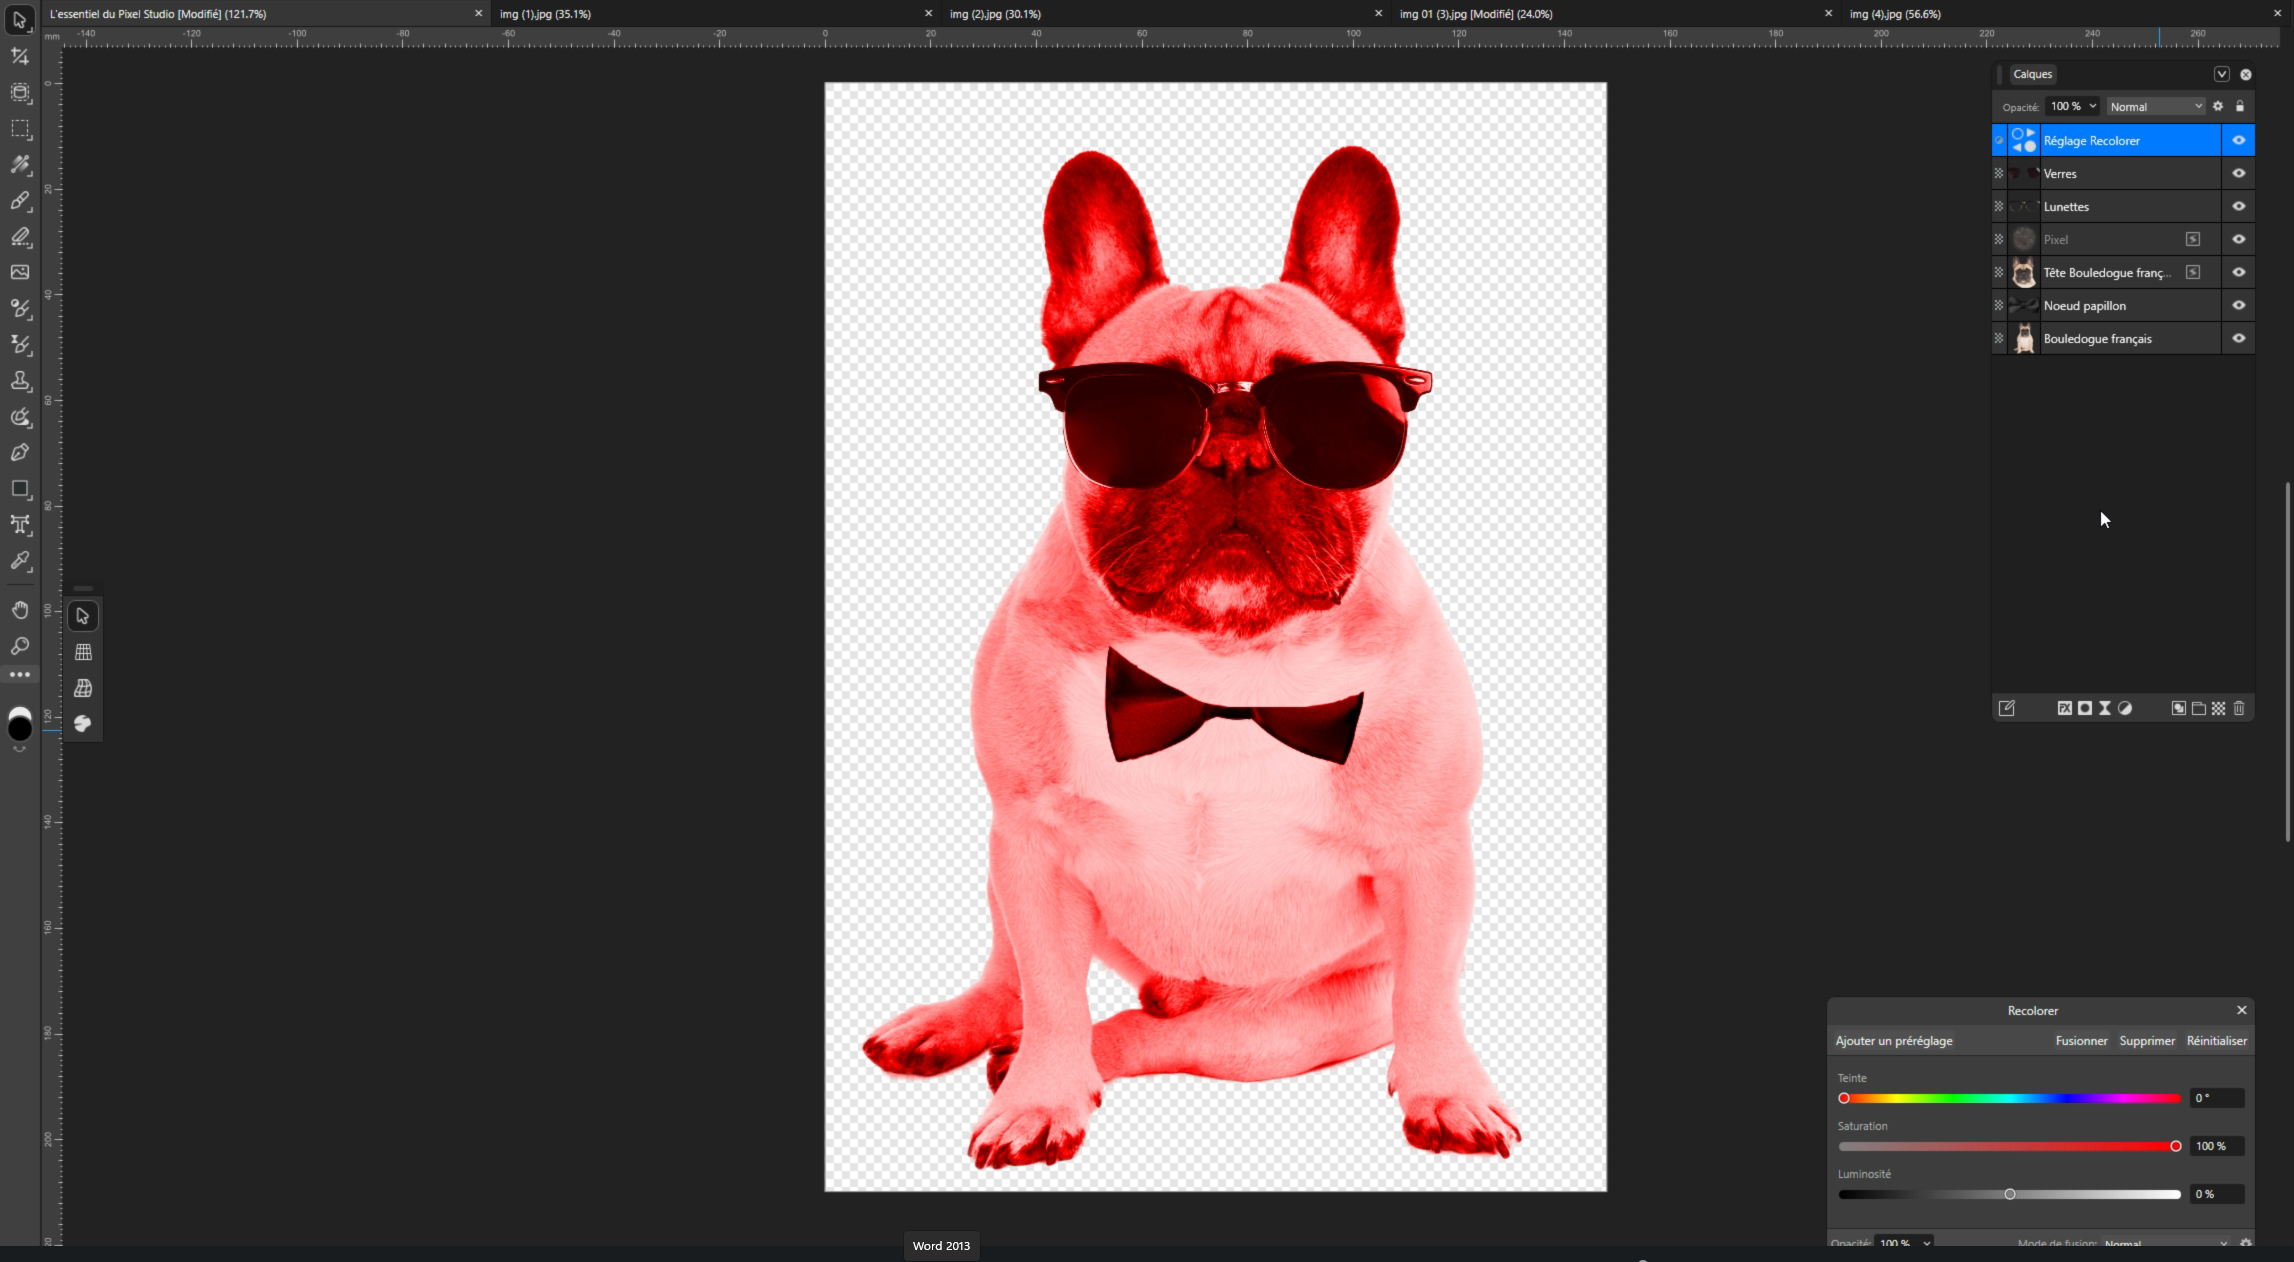Select the Hand view tool
This screenshot has height=1262, width=2294.
coord(20,610)
